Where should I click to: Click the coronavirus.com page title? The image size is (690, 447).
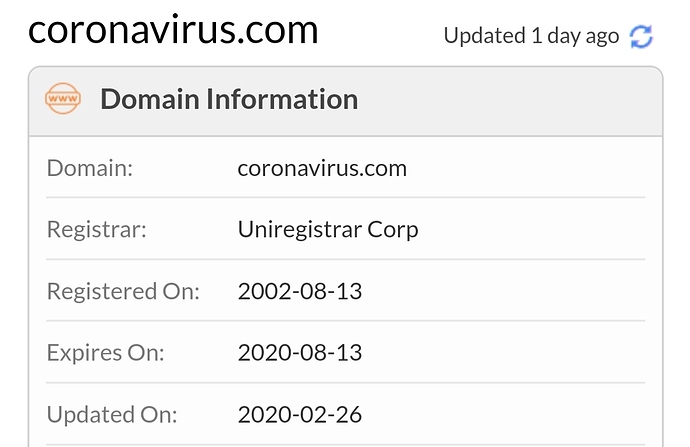(173, 30)
